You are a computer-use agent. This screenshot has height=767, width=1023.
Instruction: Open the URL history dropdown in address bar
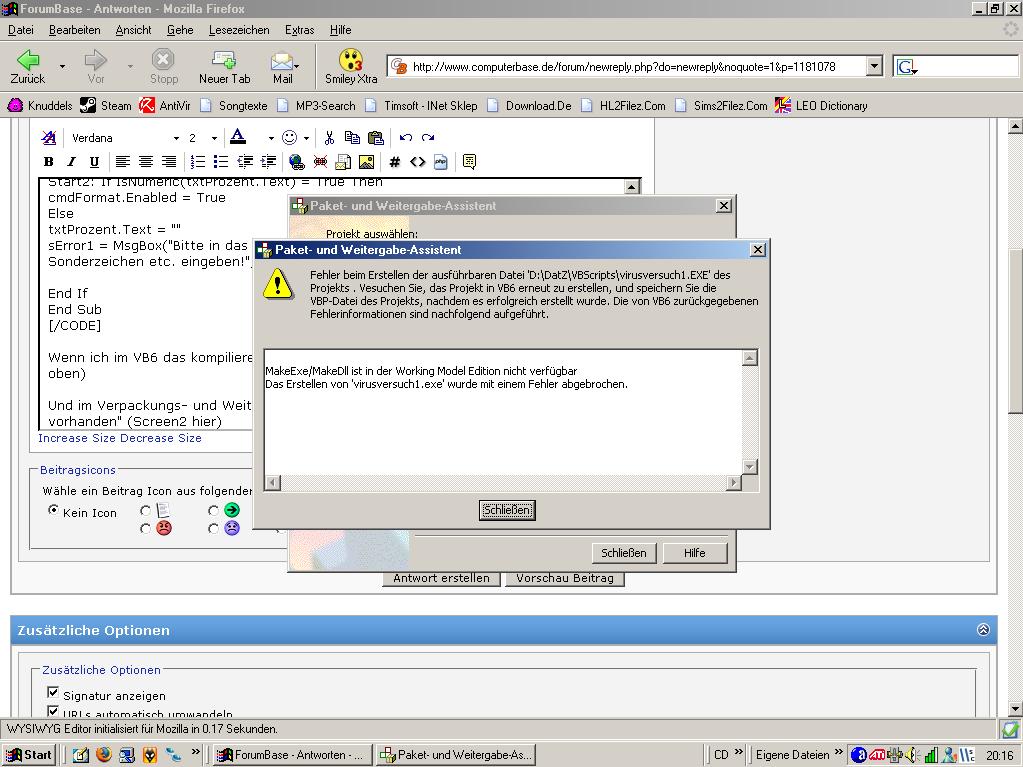(x=874, y=67)
